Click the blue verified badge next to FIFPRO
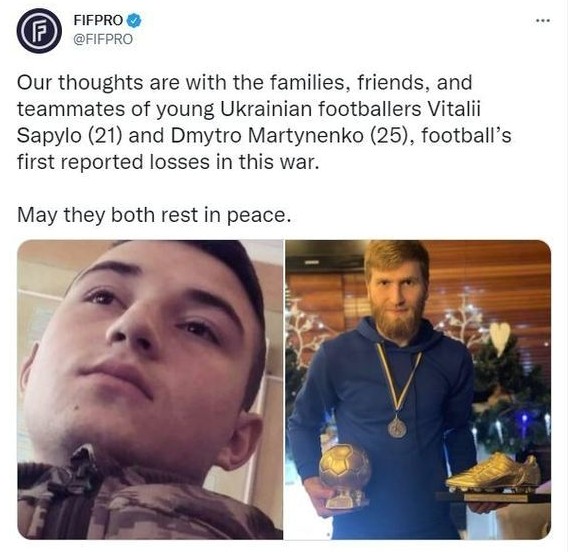The height and width of the screenshot is (552, 573). tap(134, 20)
